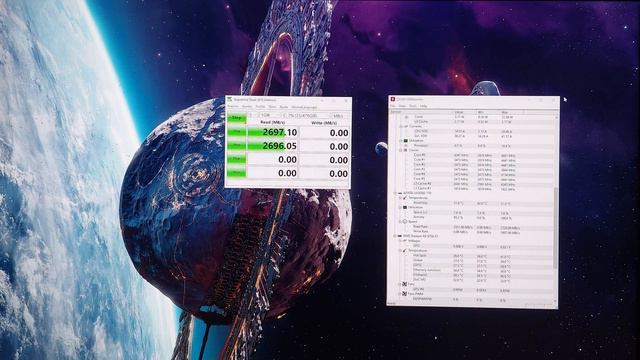The width and height of the screenshot is (640, 360).
Task: Click the Fans group fan icon
Action: click(x=404, y=284)
